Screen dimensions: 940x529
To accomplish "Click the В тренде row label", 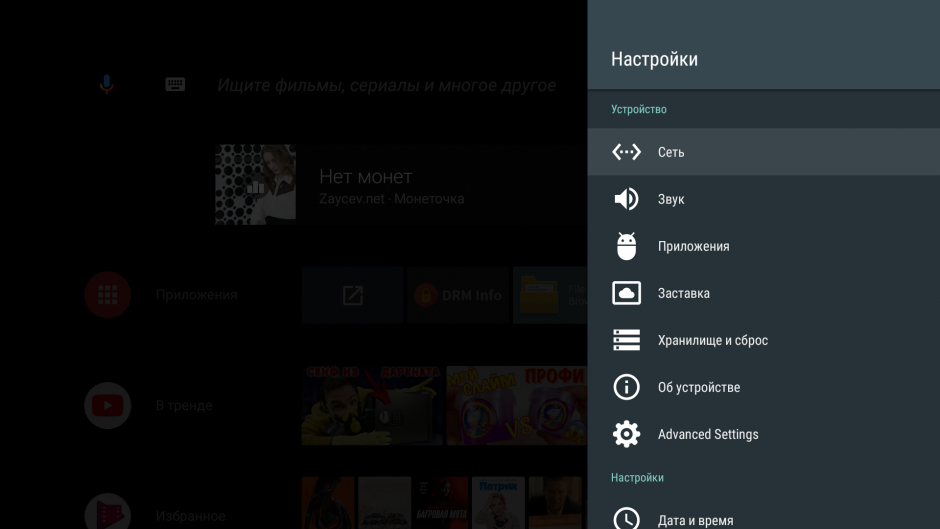I will click(184, 405).
